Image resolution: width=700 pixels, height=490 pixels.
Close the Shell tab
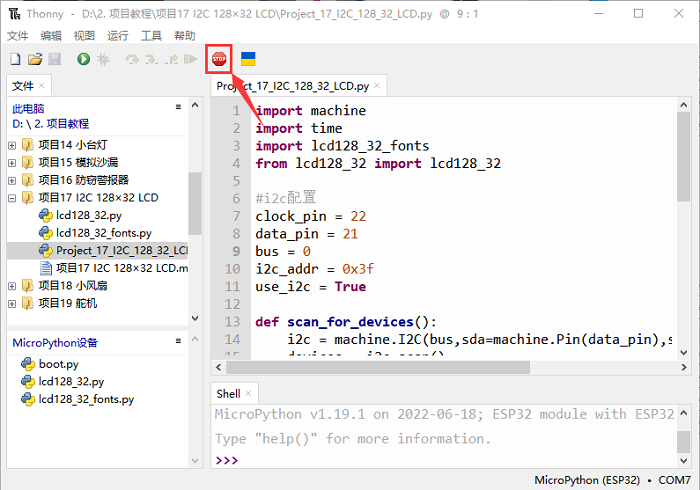[x=249, y=394]
